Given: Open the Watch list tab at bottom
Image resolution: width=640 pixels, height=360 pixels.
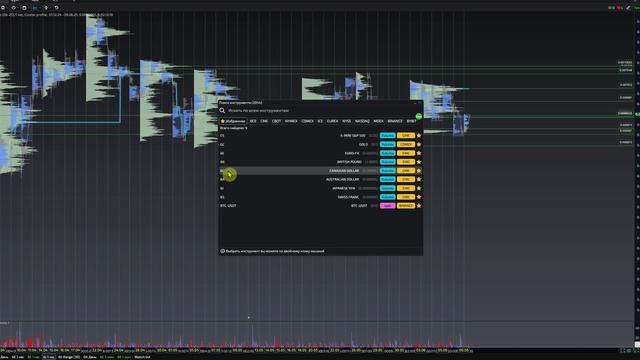Looking at the screenshot, I should tap(142, 357).
